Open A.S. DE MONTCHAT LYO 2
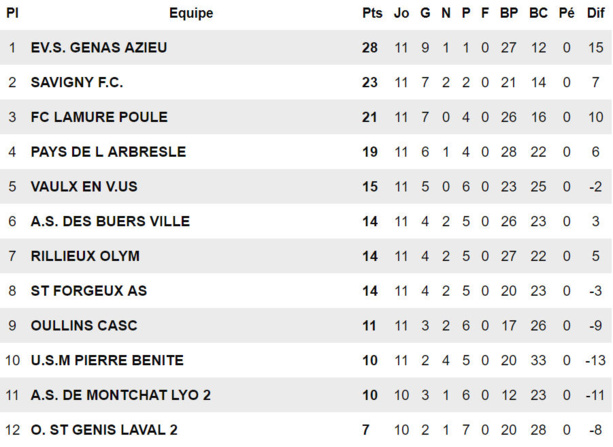Screen dimensions: 613x447 click(120, 395)
